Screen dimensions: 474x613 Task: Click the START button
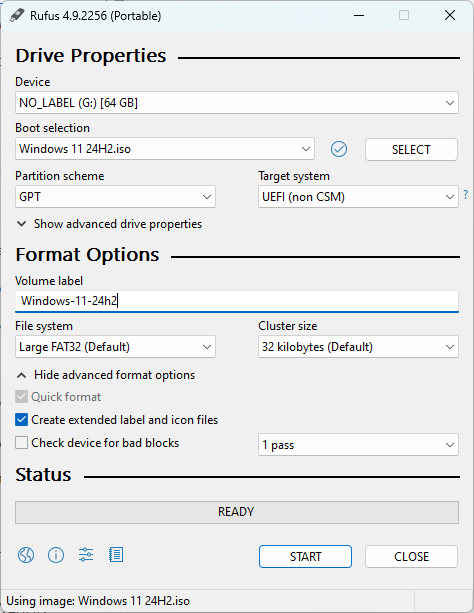click(x=305, y=557)
